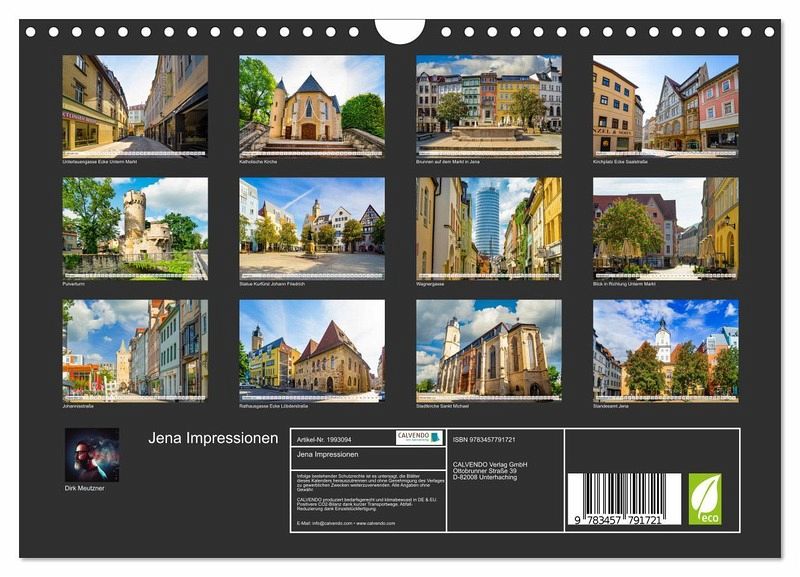Click caption 'Kirchplatz Ecke Saalstraße'
Screen dimensions: 800x577
pyautogui.click(x=620, y=162)
